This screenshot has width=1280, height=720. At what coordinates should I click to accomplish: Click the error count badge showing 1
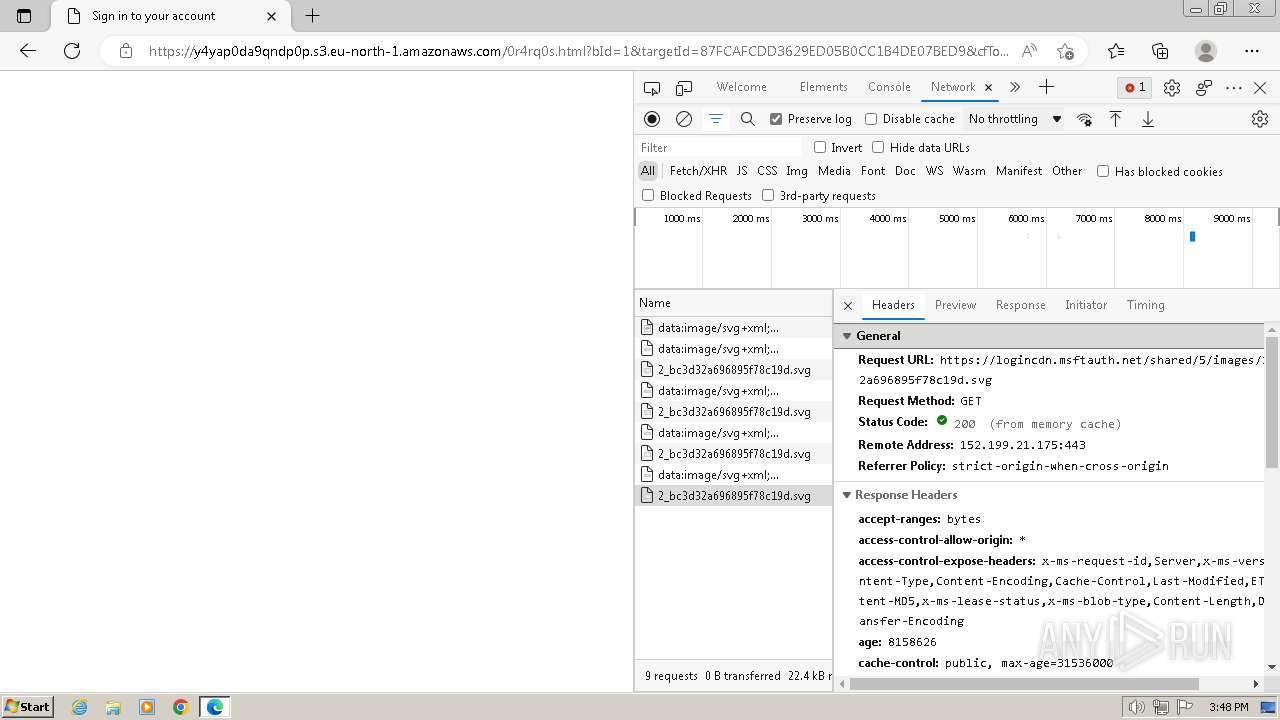[1135, 88]
